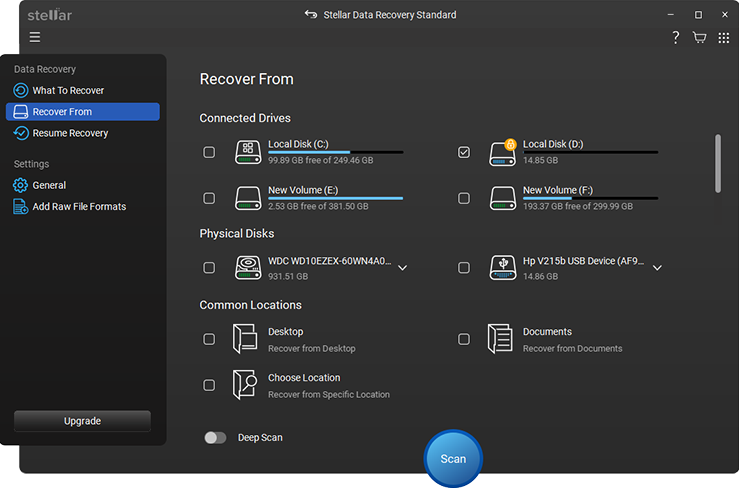Click the drives list vertical scrollbar

718,164
